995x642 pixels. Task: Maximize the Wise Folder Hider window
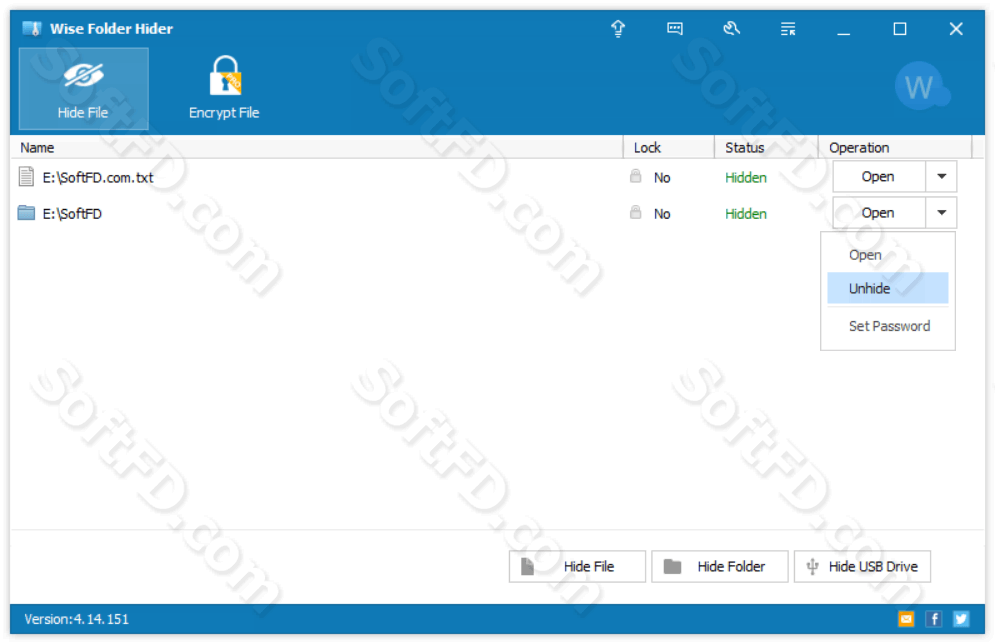900,29
